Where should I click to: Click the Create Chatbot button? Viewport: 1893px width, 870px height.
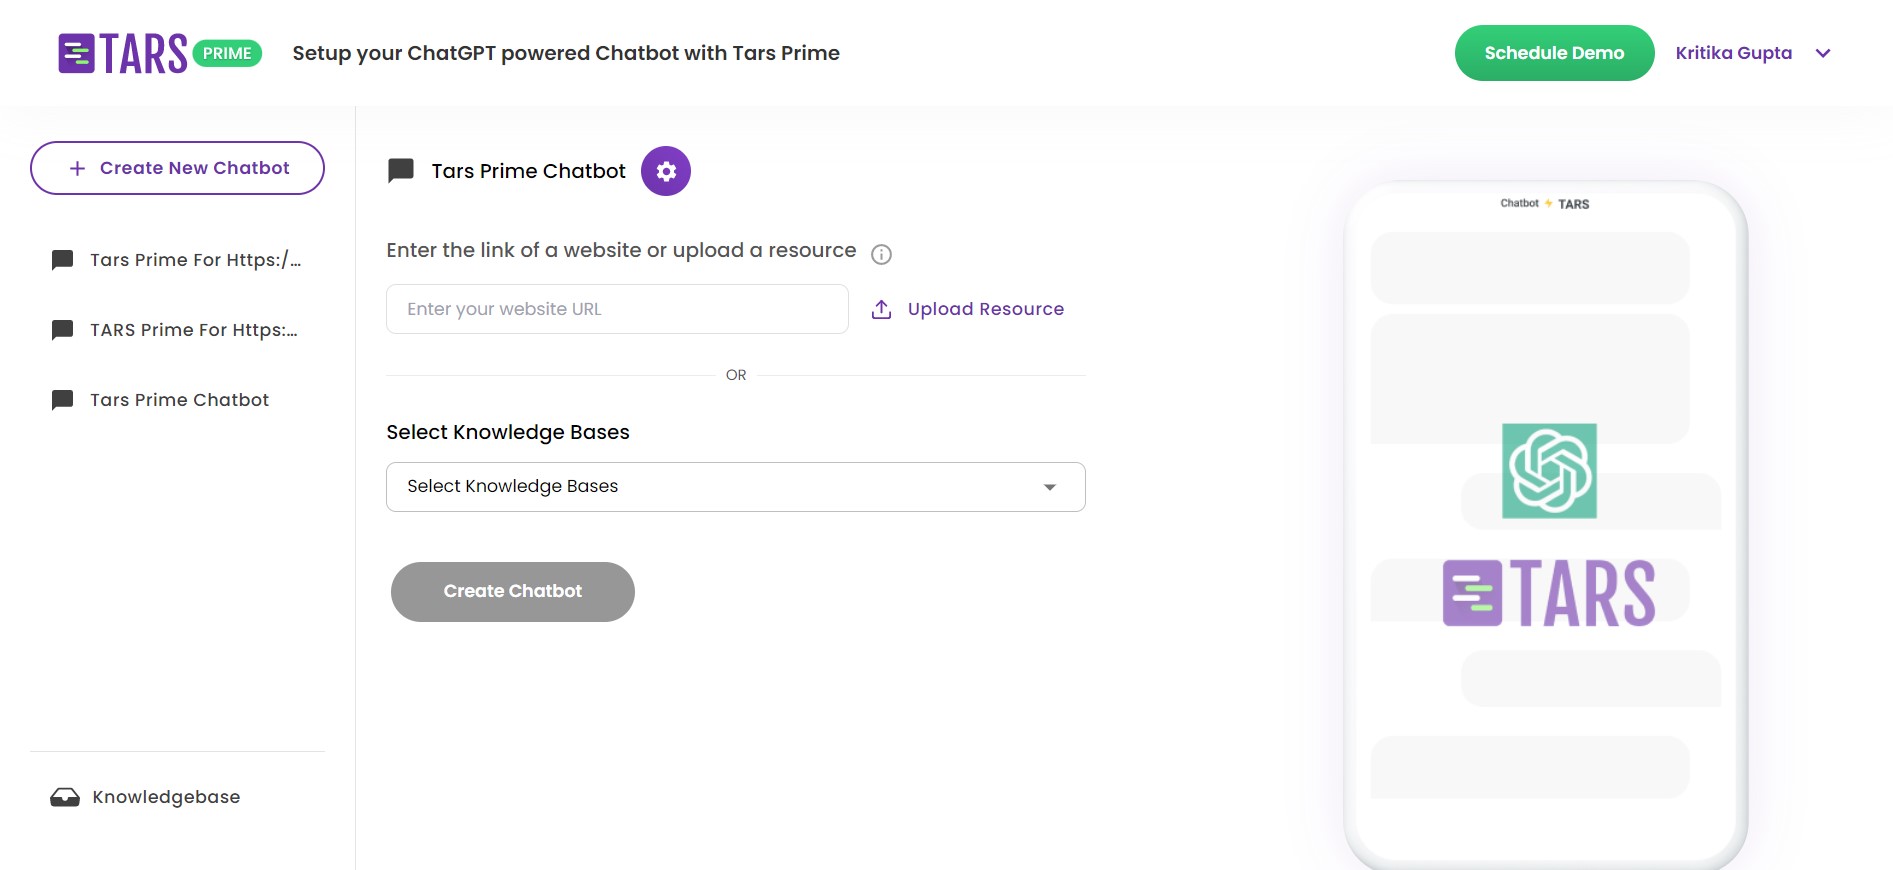click(512, 591)
